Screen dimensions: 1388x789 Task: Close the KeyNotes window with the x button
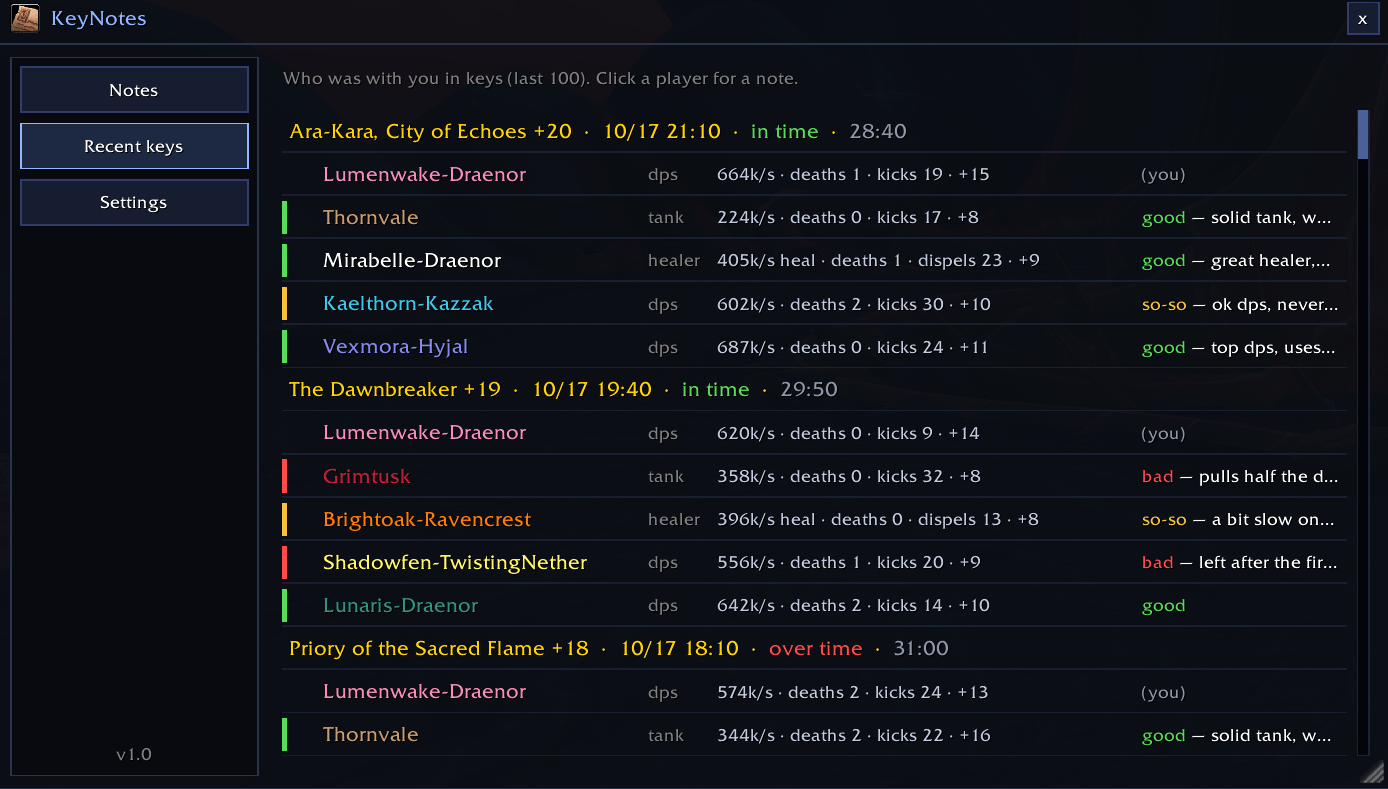click(1362, 19)
